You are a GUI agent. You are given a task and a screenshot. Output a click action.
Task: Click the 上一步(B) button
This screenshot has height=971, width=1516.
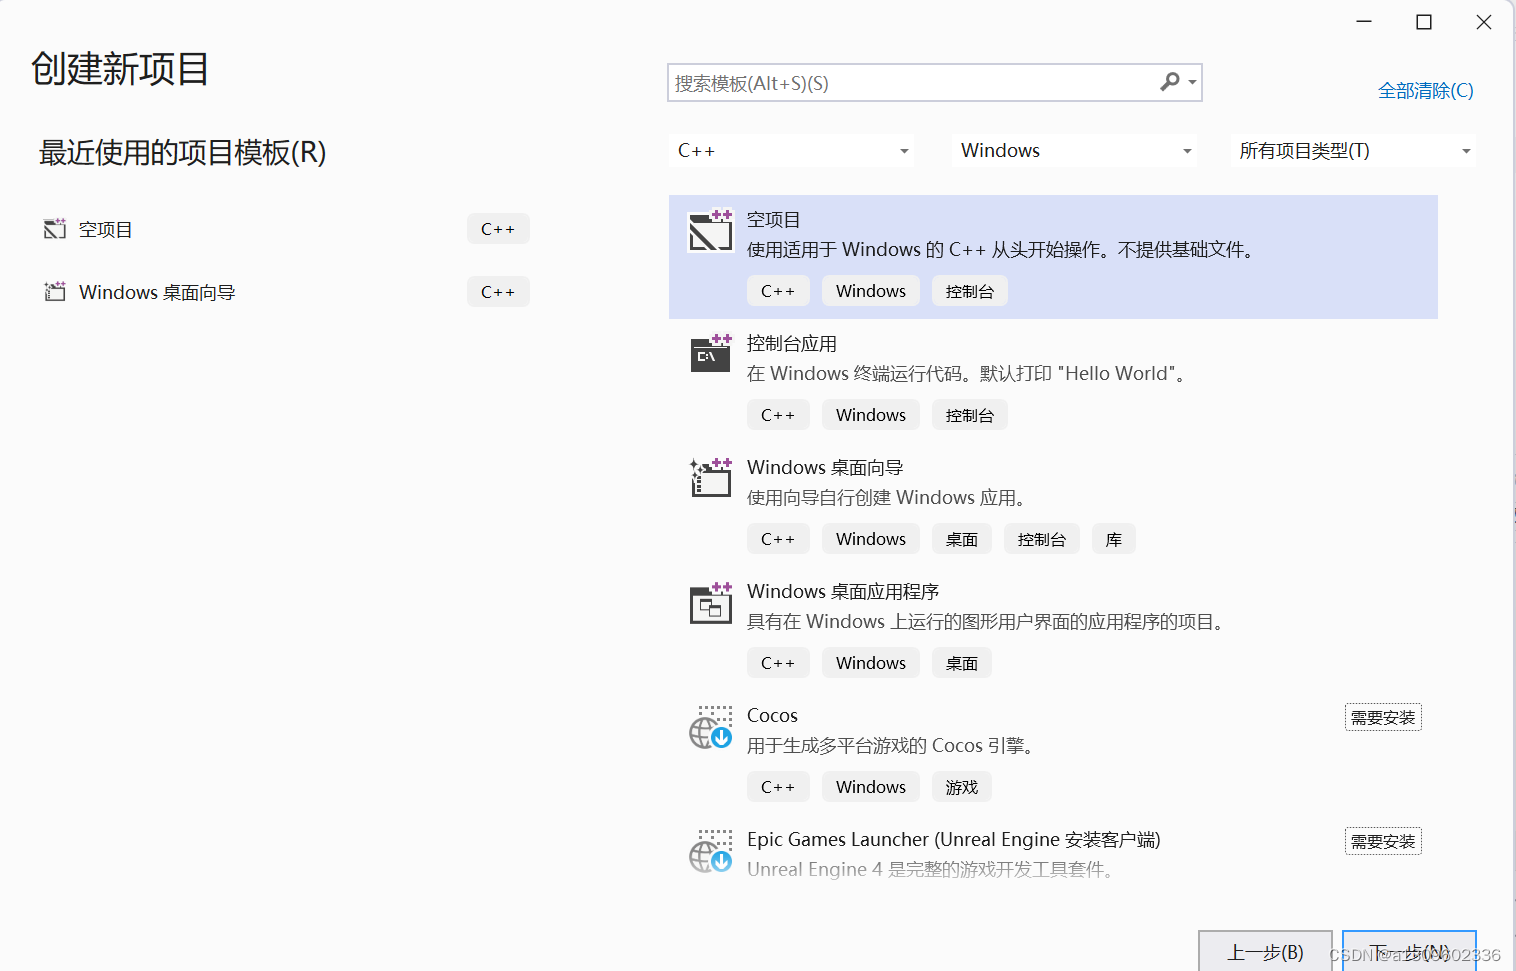point(1264,952)
